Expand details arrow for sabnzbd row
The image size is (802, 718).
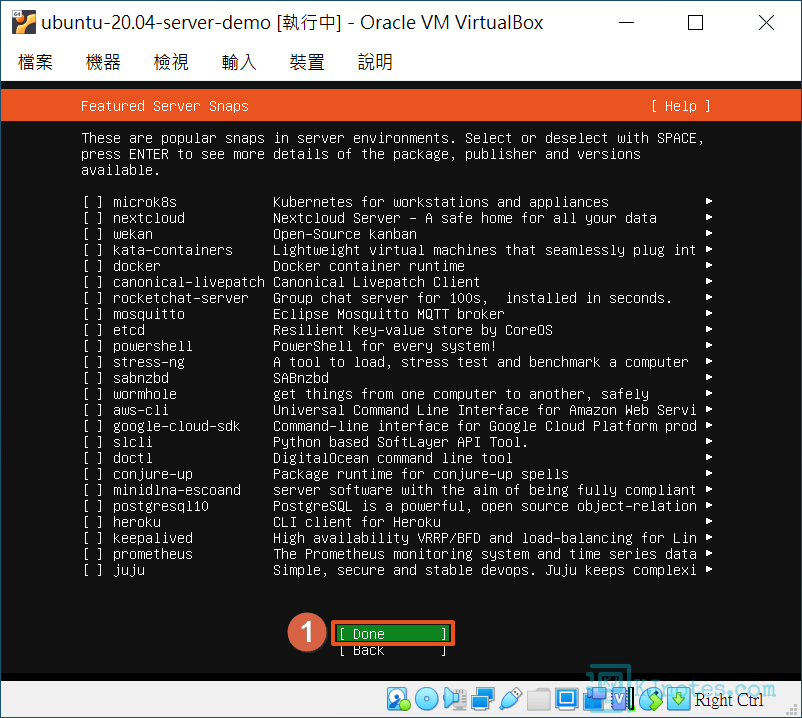(709, 377)
